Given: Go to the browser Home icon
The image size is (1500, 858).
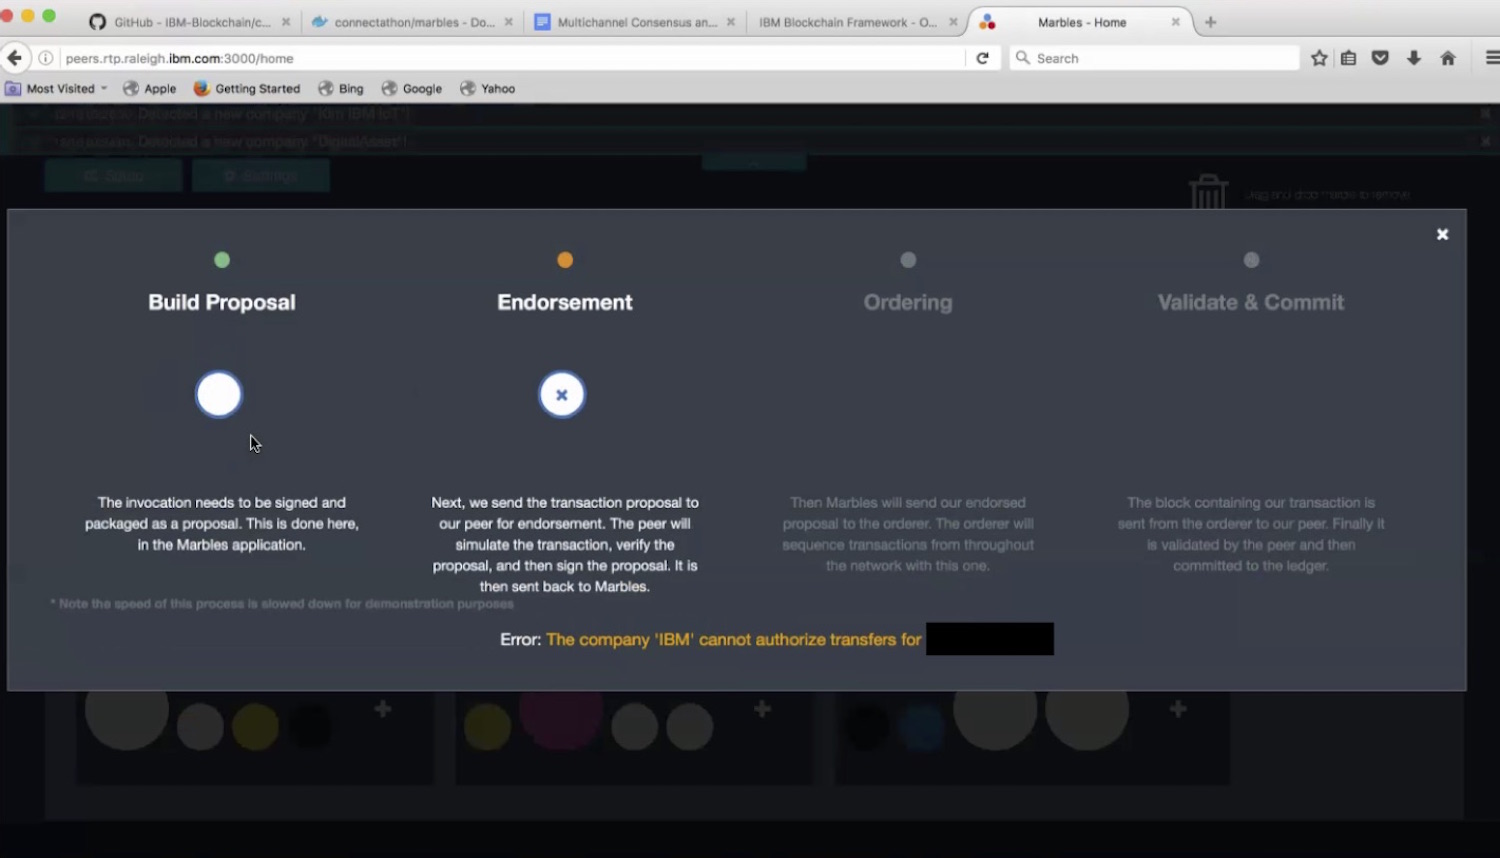Looking at the screenshot, I should [1447, 58].
